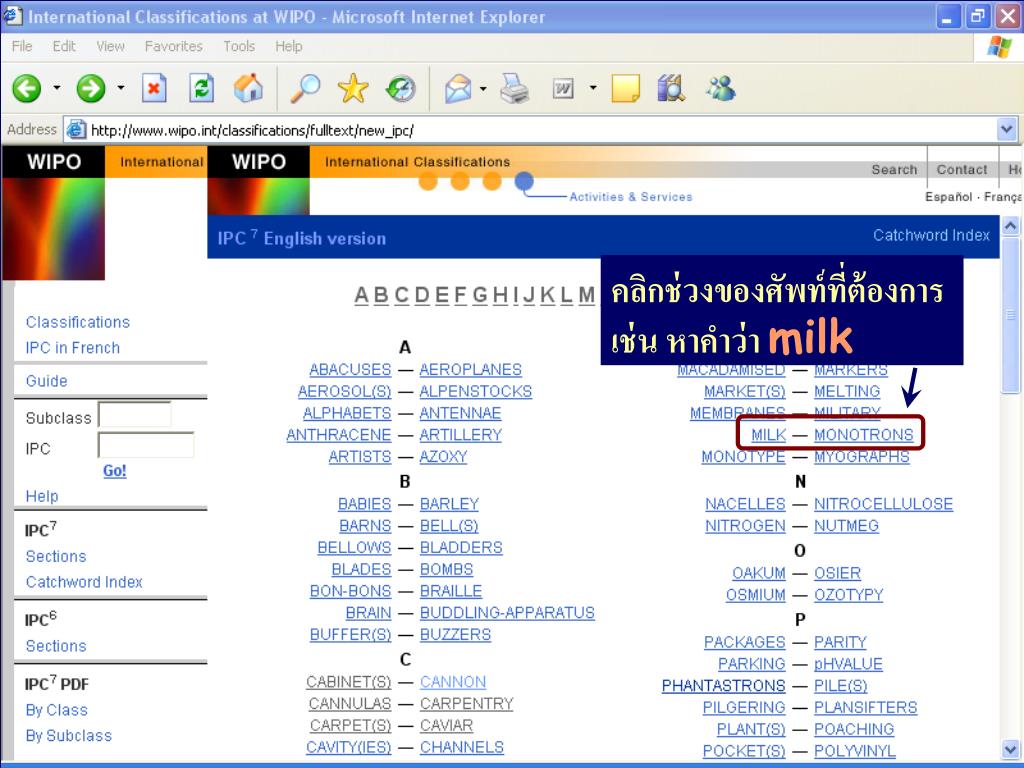Screen dimensions: 1024x768
Task: Click the Go! link in sidebar
Action: click(115, 471)
